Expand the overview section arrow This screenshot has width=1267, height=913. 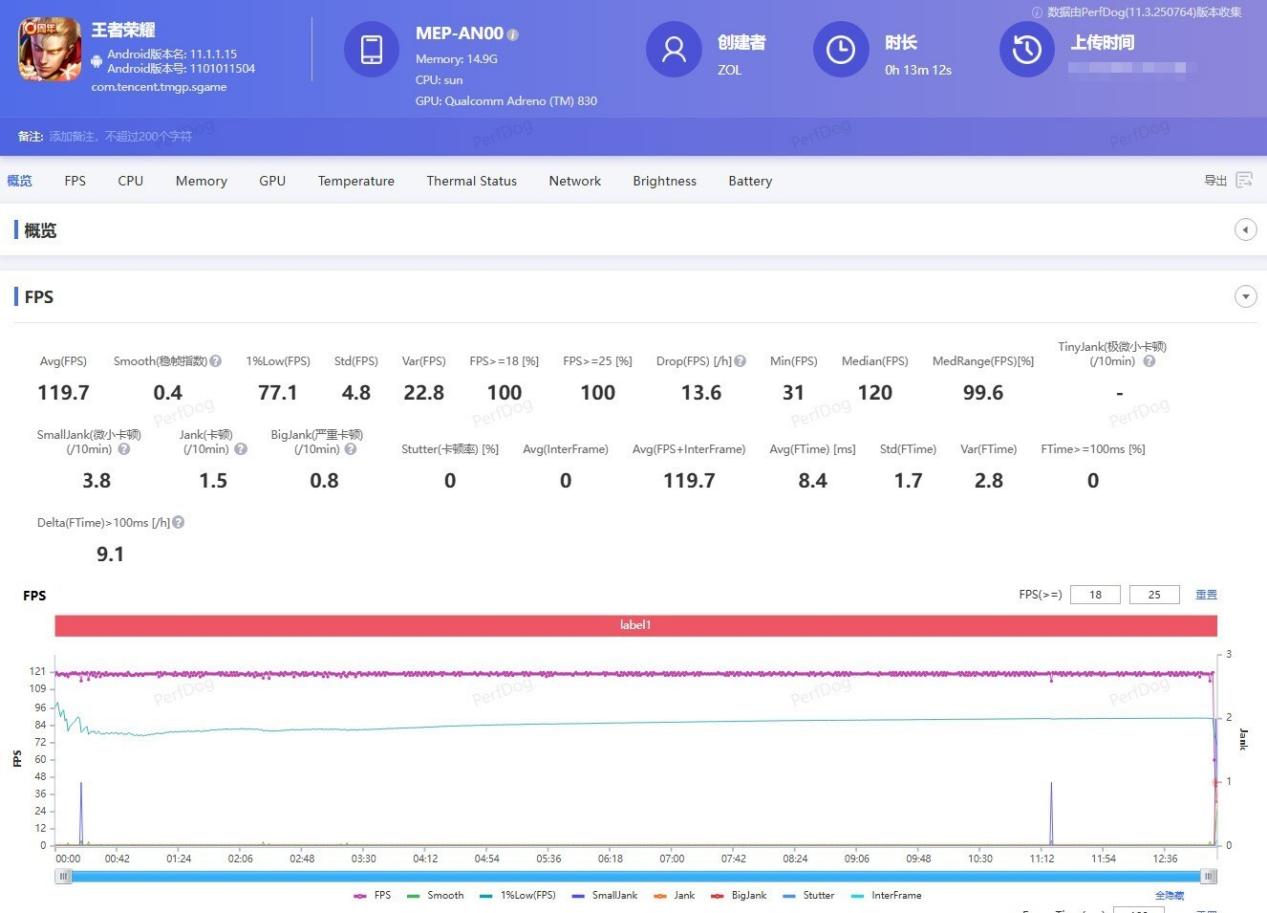pyautogui.click(x=1245, y=230)
